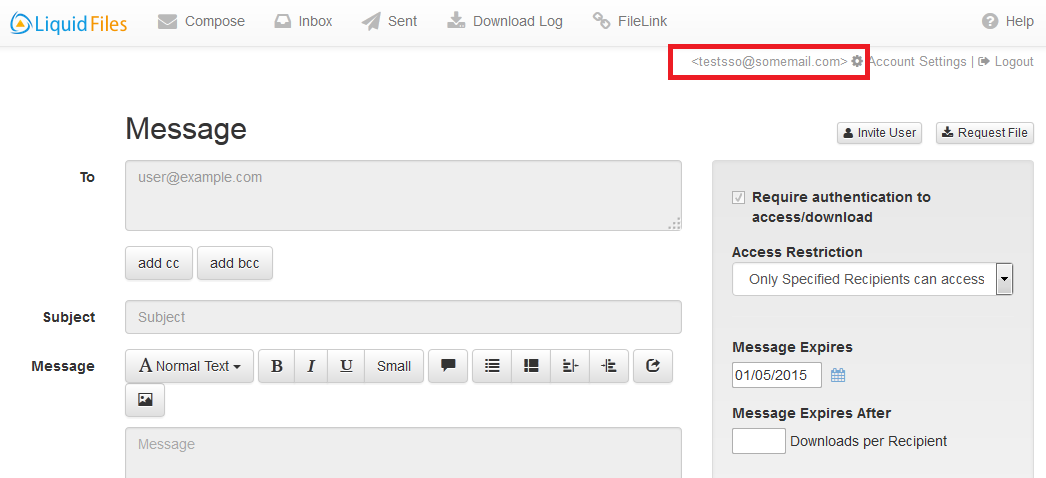Click the testsso@somemail.com account text
The width and height of the screenshot is (1046, 478).
[769, 61]
